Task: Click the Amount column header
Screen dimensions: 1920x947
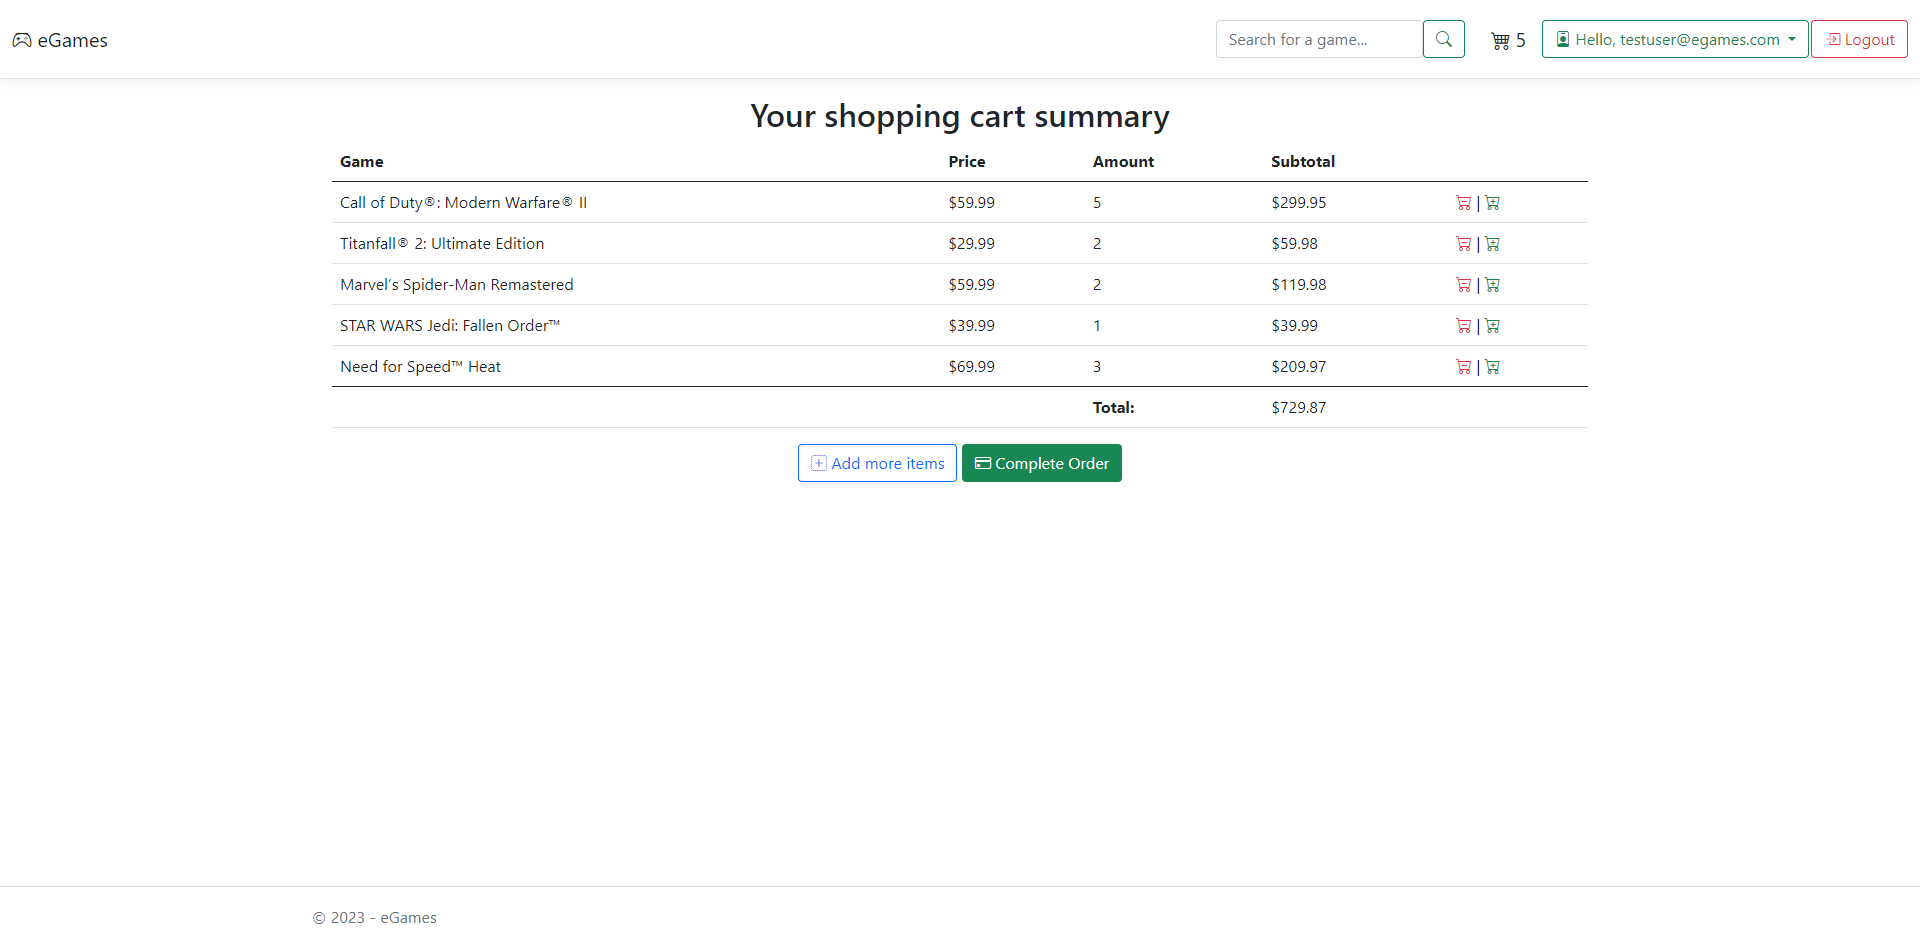Action: 1123,162
